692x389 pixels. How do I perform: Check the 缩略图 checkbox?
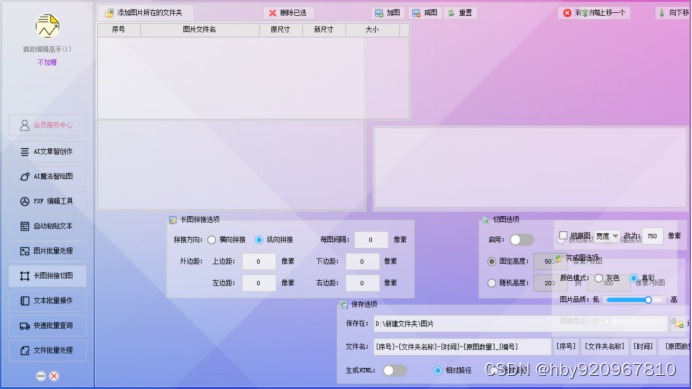563,235
